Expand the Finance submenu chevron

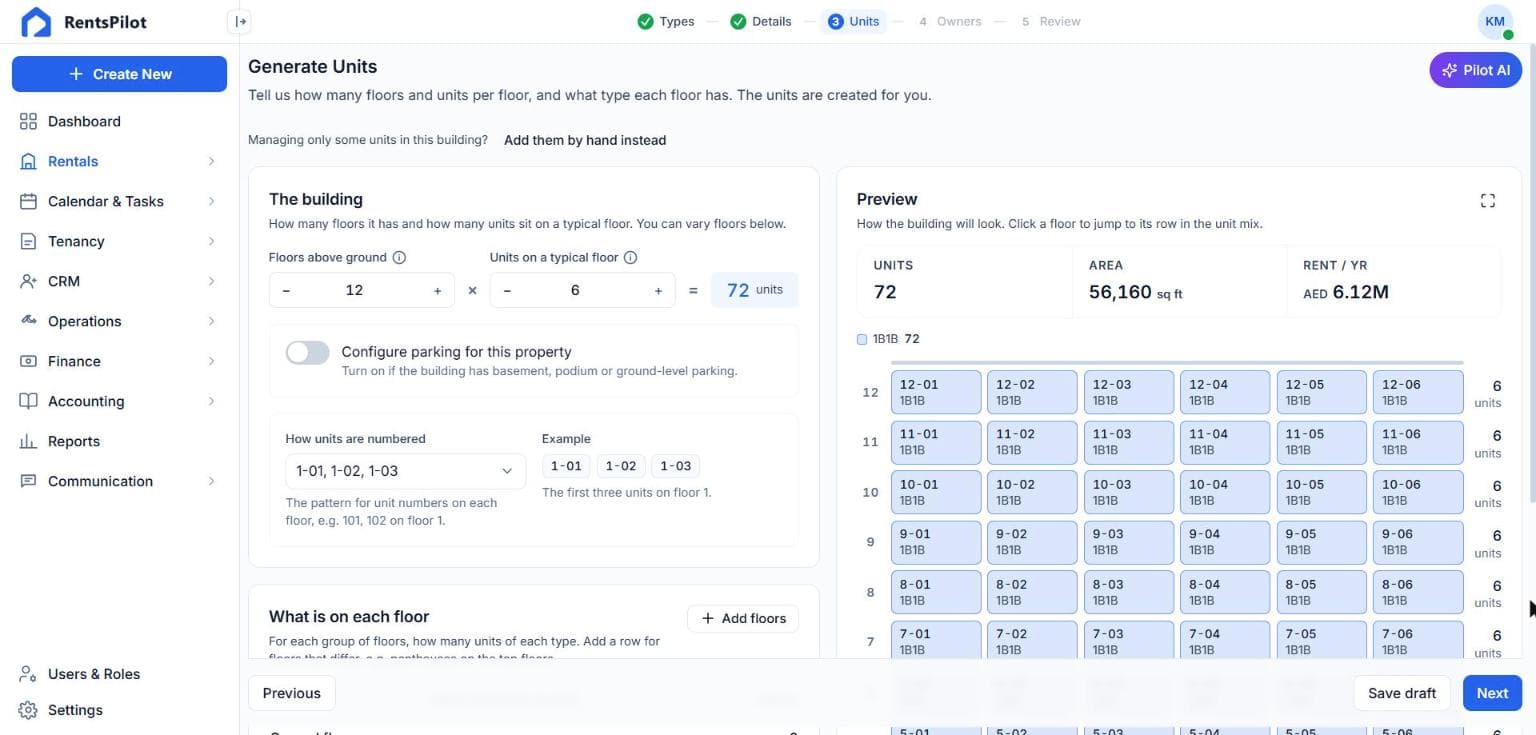coord(211,361)
